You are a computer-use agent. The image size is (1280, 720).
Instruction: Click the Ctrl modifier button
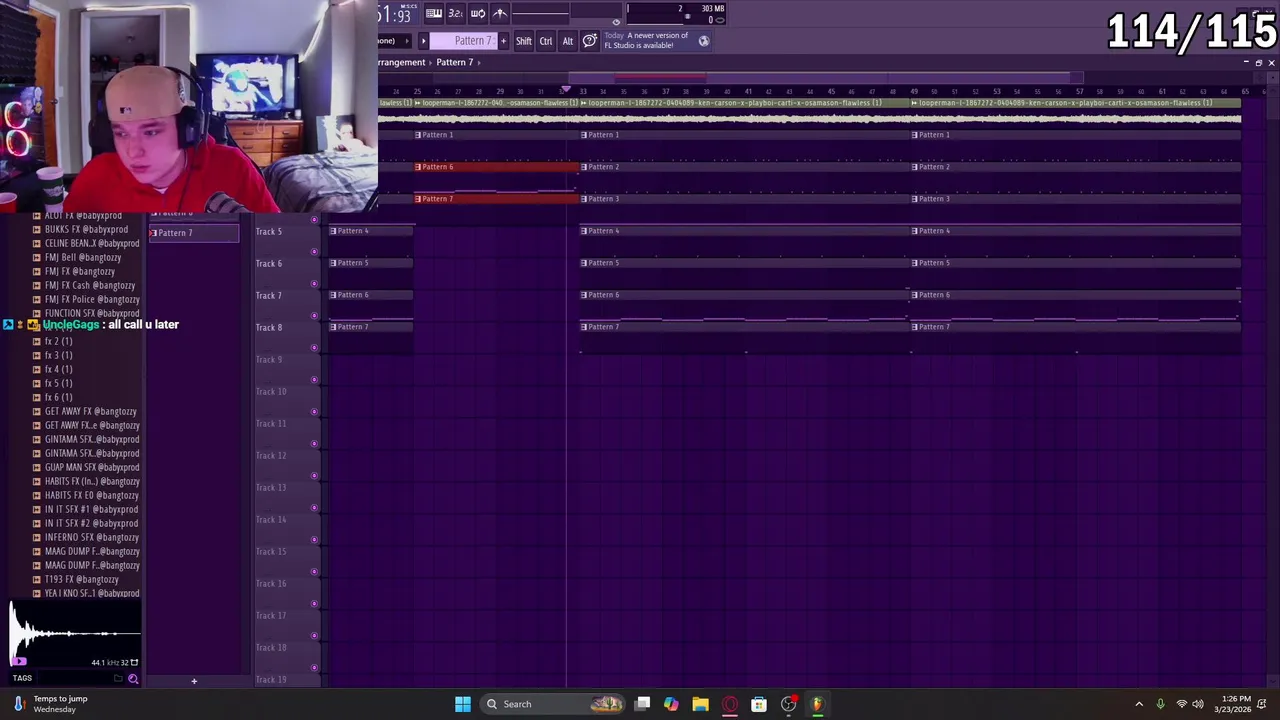546,41
